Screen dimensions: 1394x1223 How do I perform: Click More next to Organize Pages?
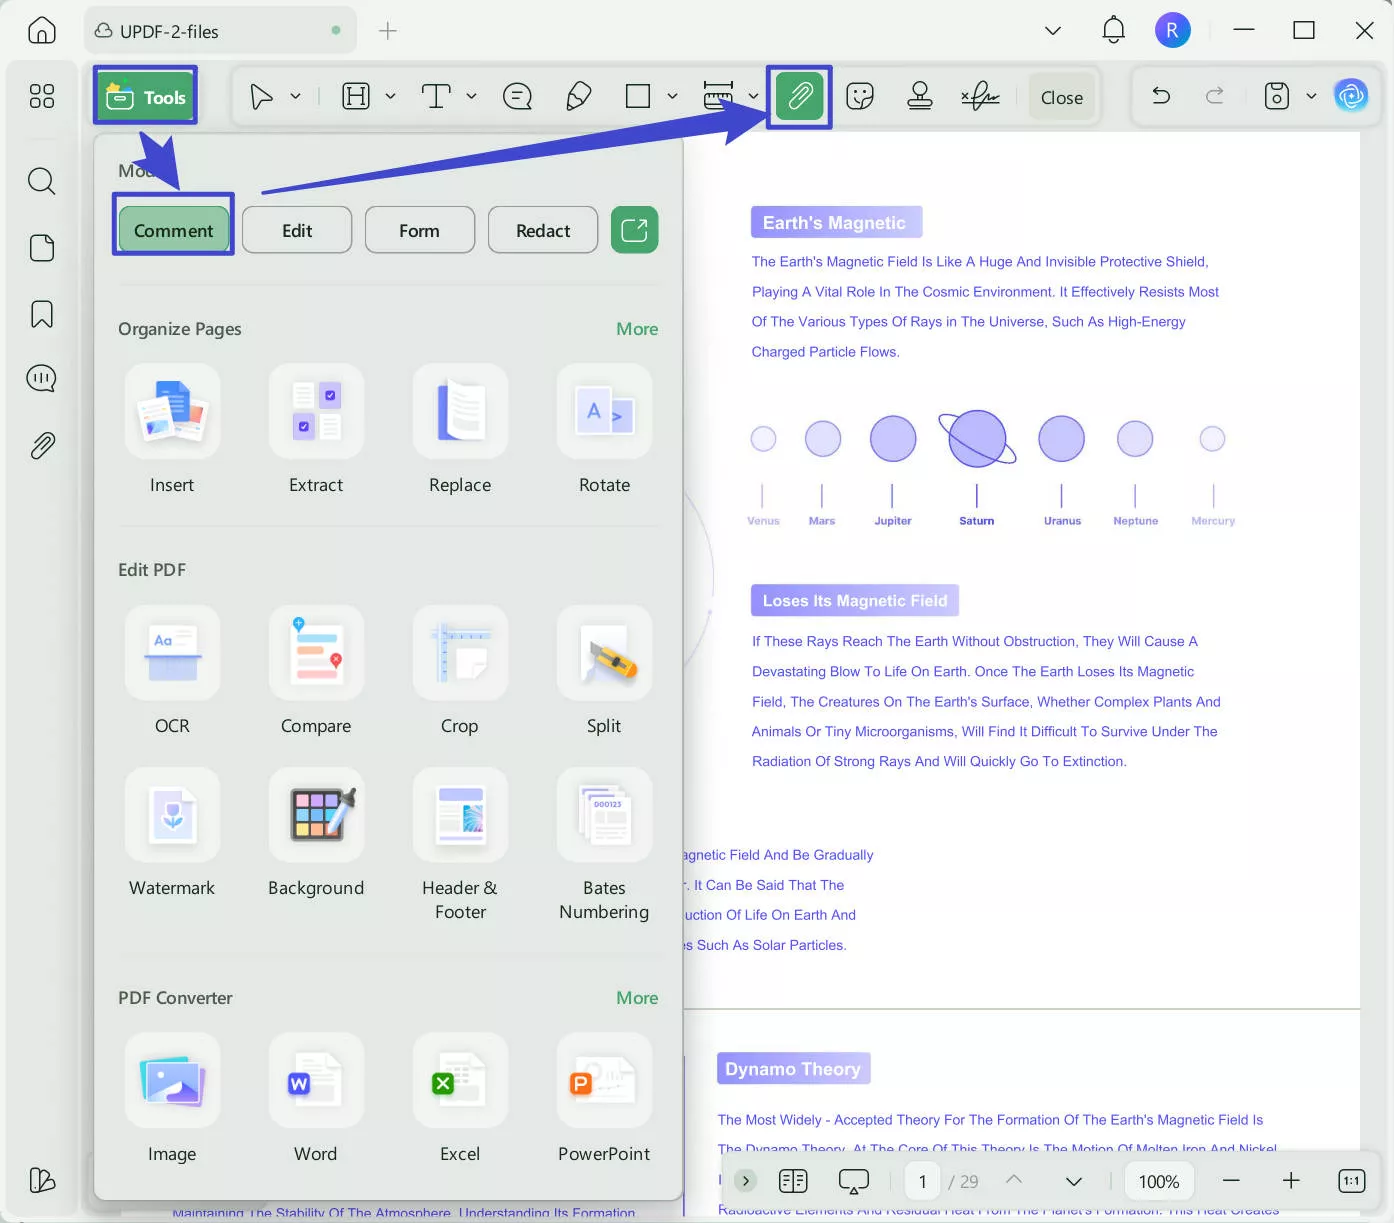637,329
